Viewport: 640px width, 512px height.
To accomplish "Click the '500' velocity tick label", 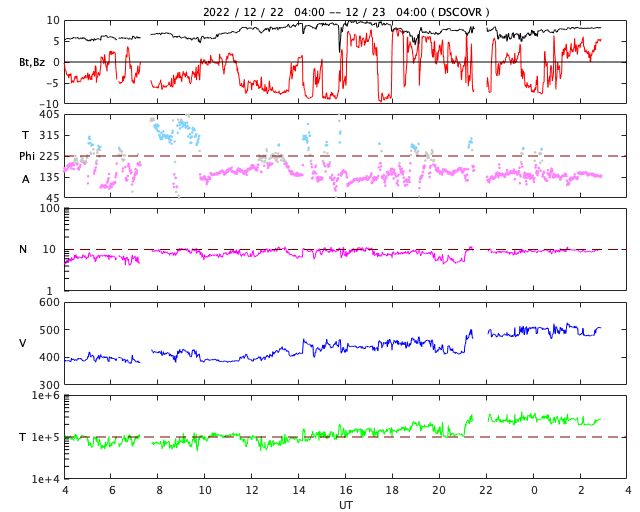I will tap(49, 330).
